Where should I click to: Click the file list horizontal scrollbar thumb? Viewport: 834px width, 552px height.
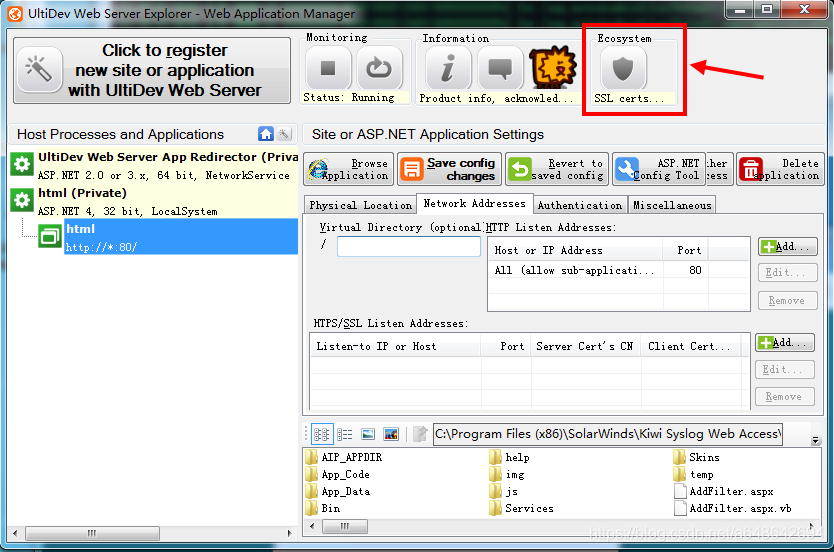345,526
